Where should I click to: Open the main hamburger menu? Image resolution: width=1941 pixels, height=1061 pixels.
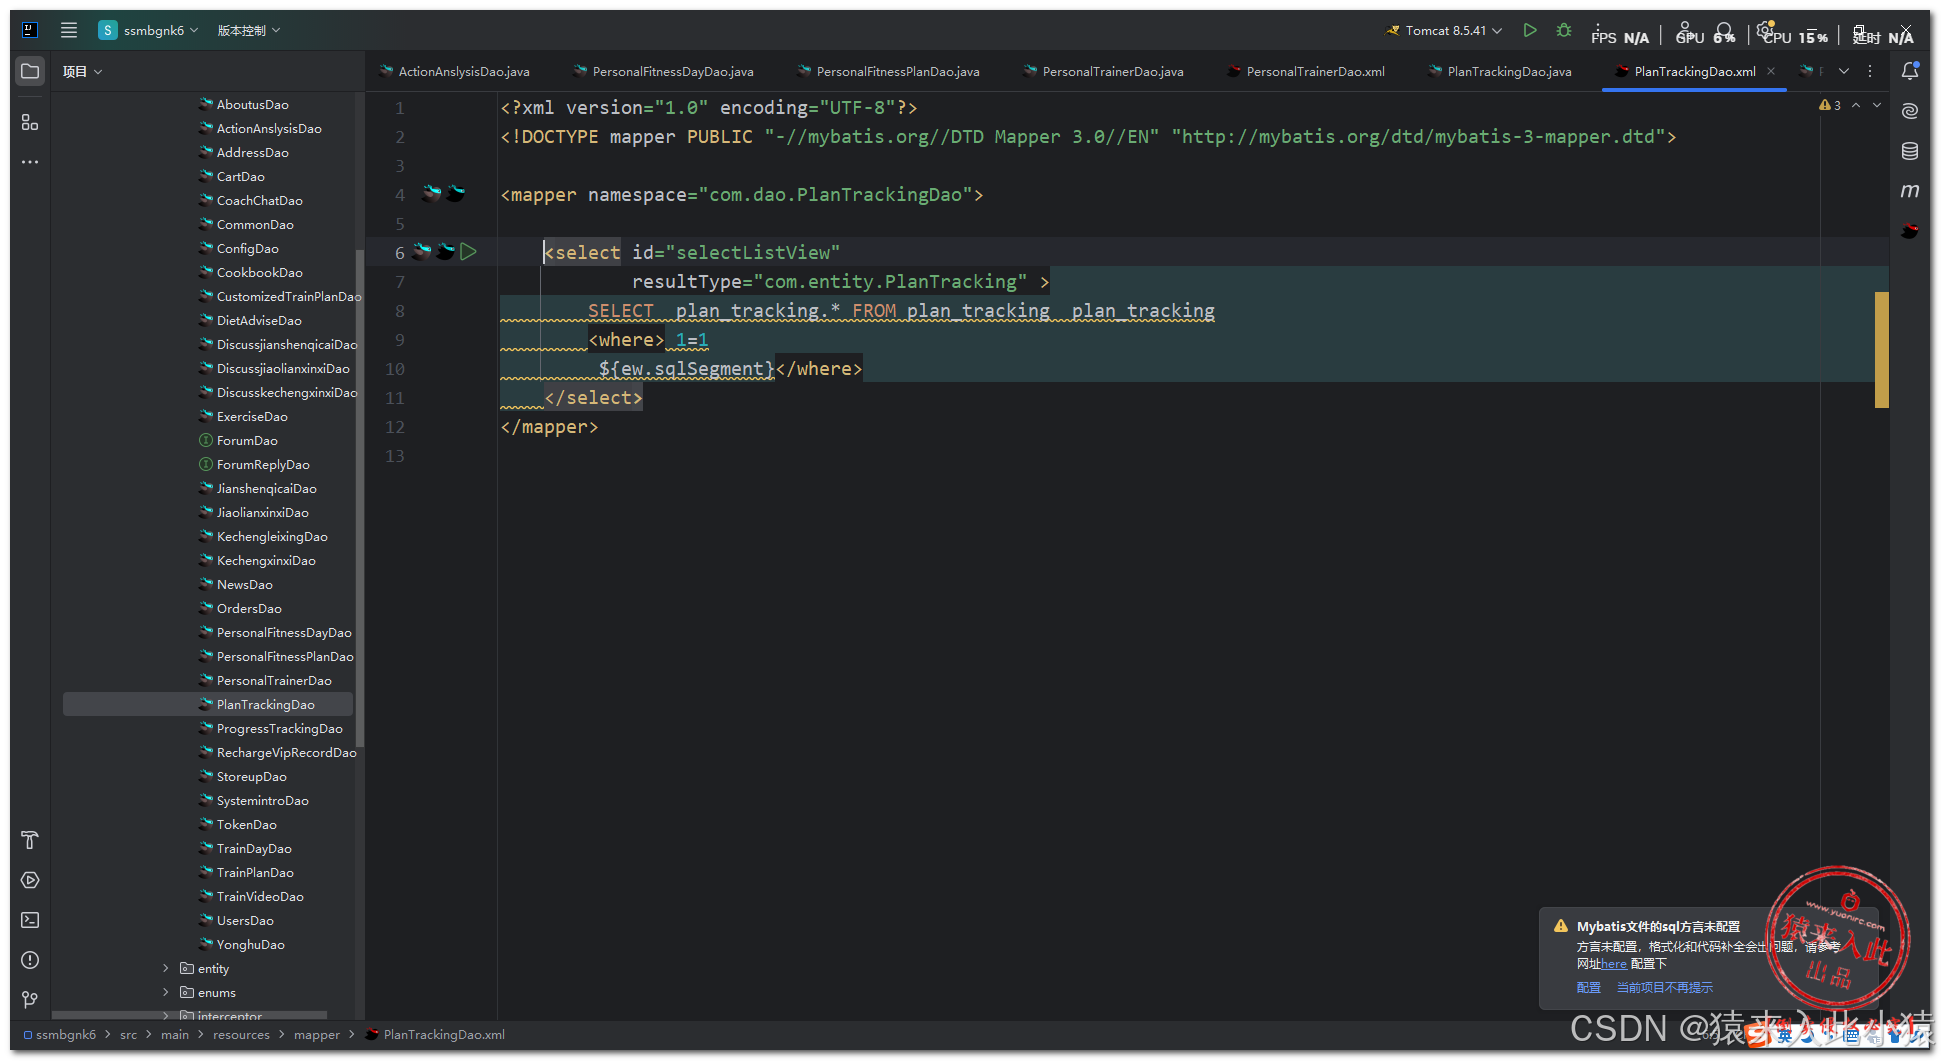[69, 30]
